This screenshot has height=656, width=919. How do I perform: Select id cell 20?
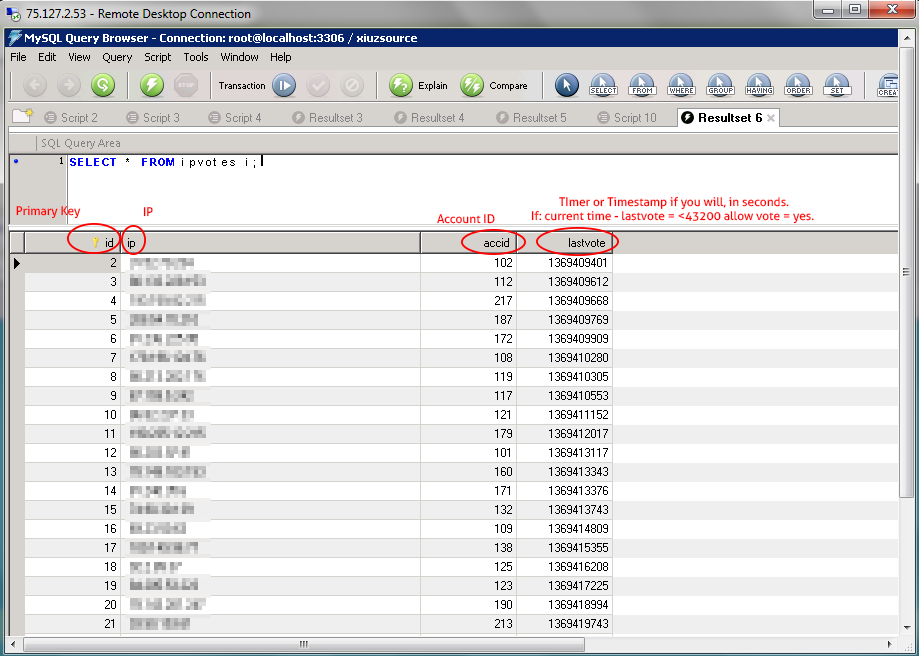click(x=73, y=604)
